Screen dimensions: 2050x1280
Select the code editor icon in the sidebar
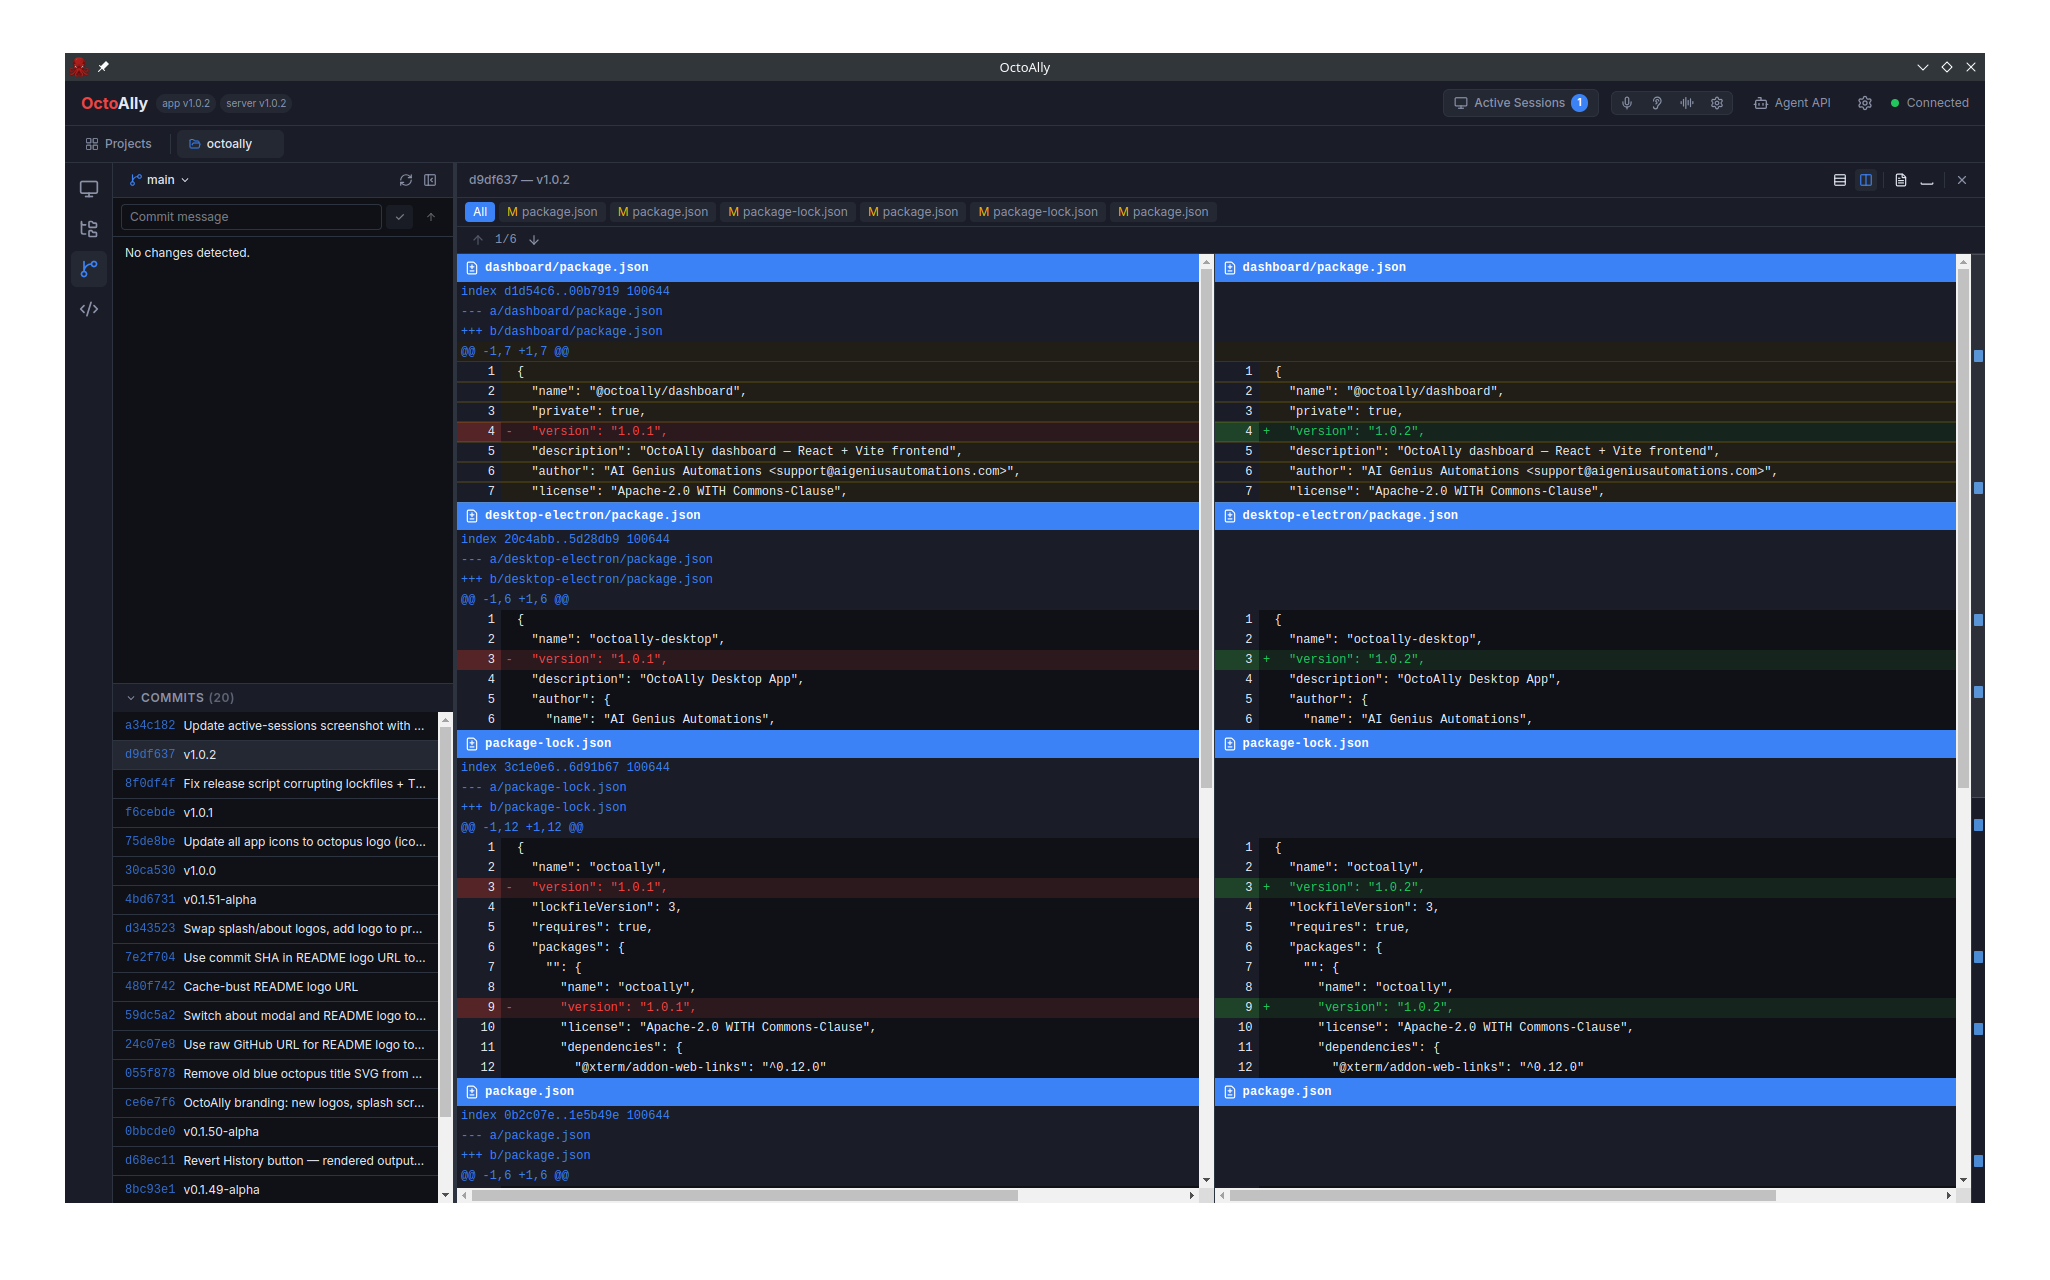point(89,309)
